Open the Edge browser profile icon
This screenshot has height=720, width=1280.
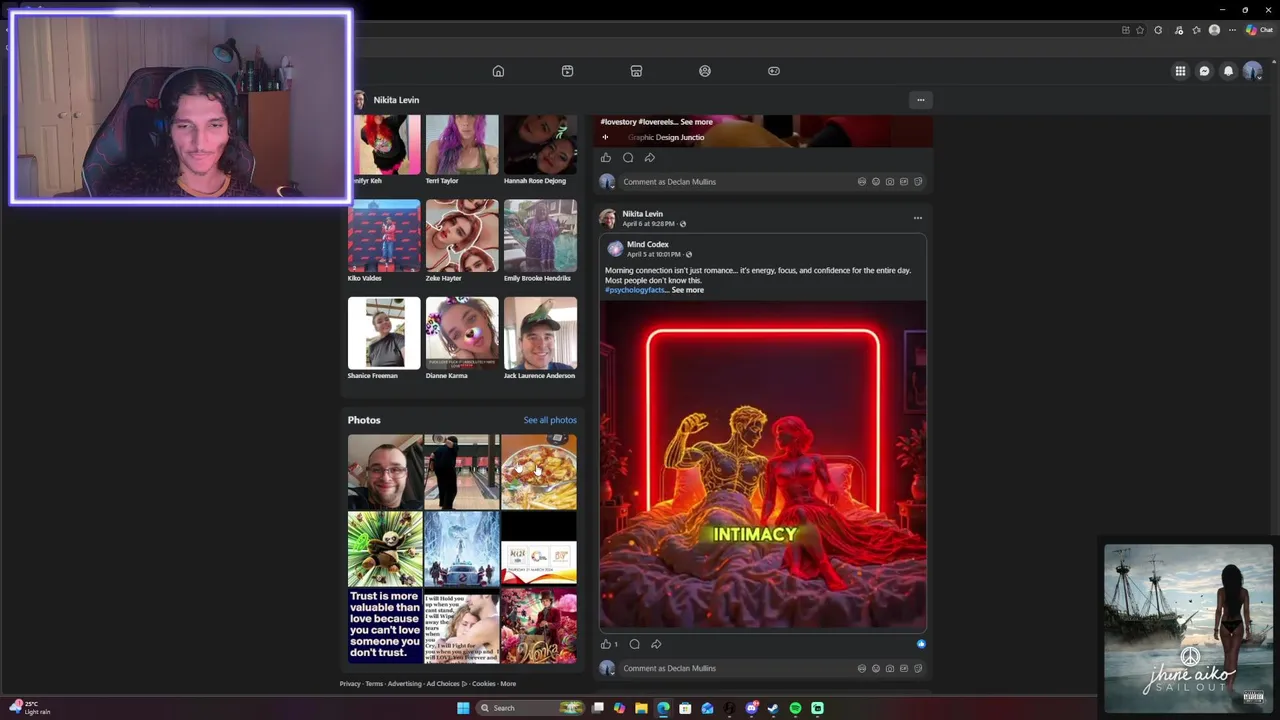coord(1214,30)
